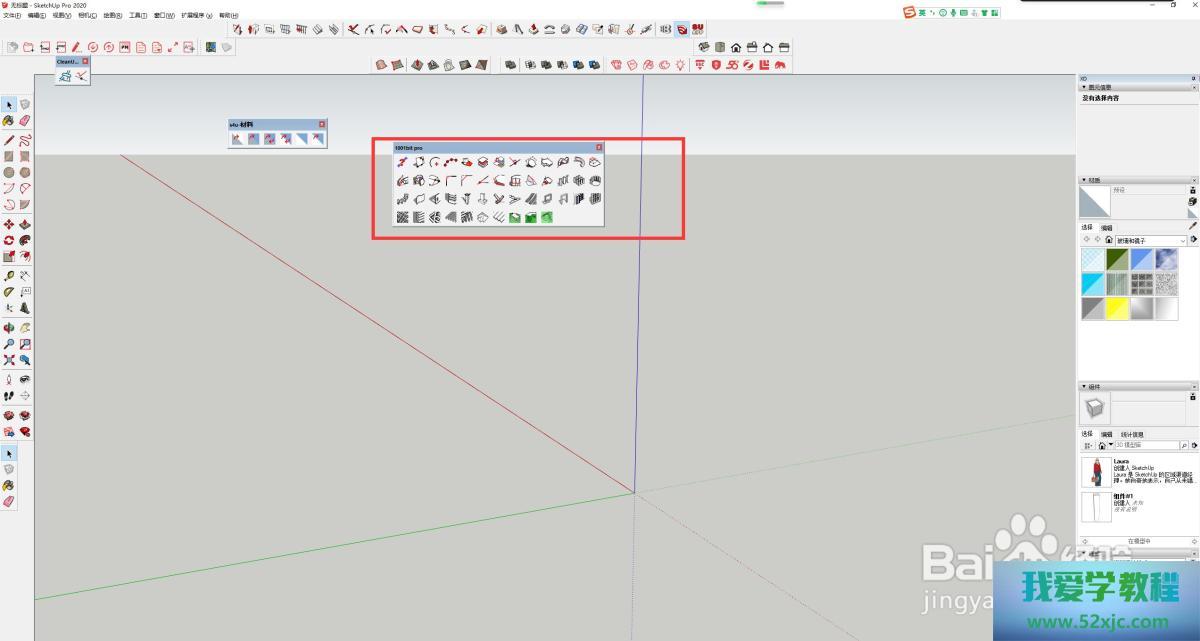Image resolution: width=1200 pixels, height=641 pixels.
Task: Open the materials collection dropdown
Action: [x=1183, y=240]
